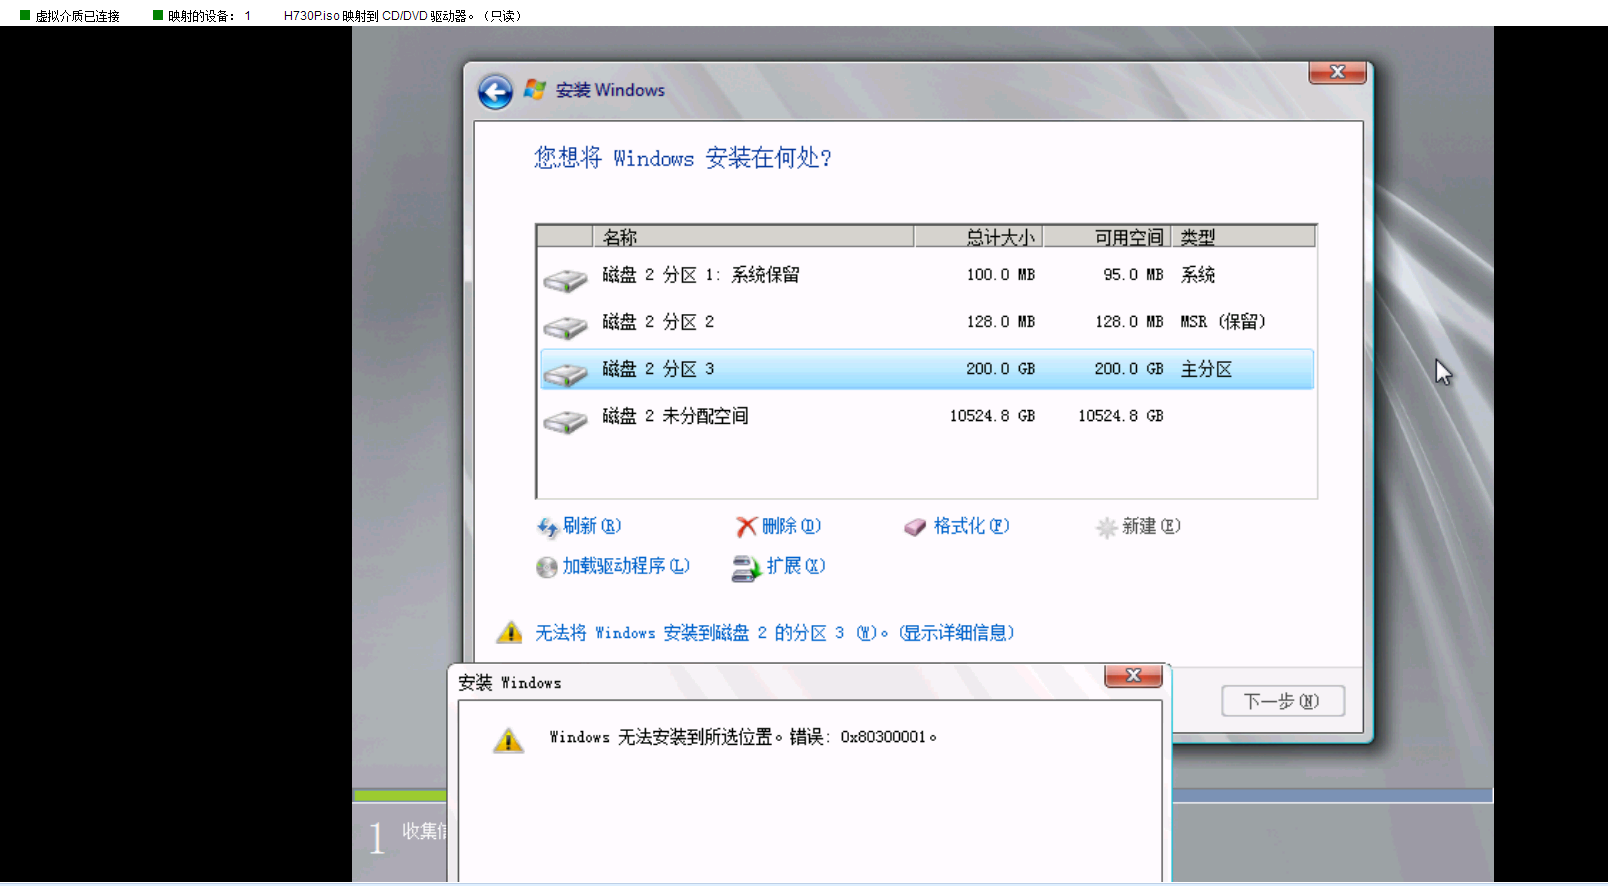Click the eraser format icon
The width and height of the screenshot is (1608, 886).
pyautogui.click(x=915, y=527)
